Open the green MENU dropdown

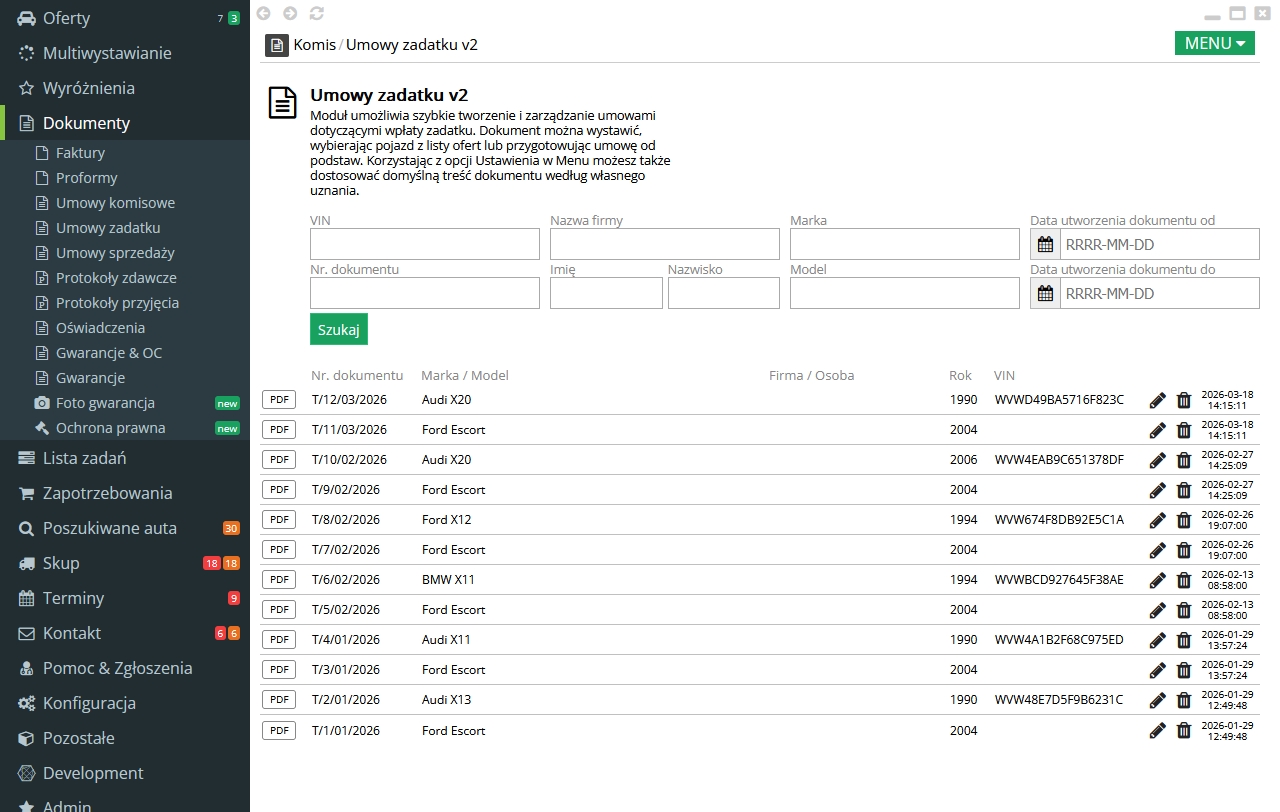click(x=1214, y=43)
